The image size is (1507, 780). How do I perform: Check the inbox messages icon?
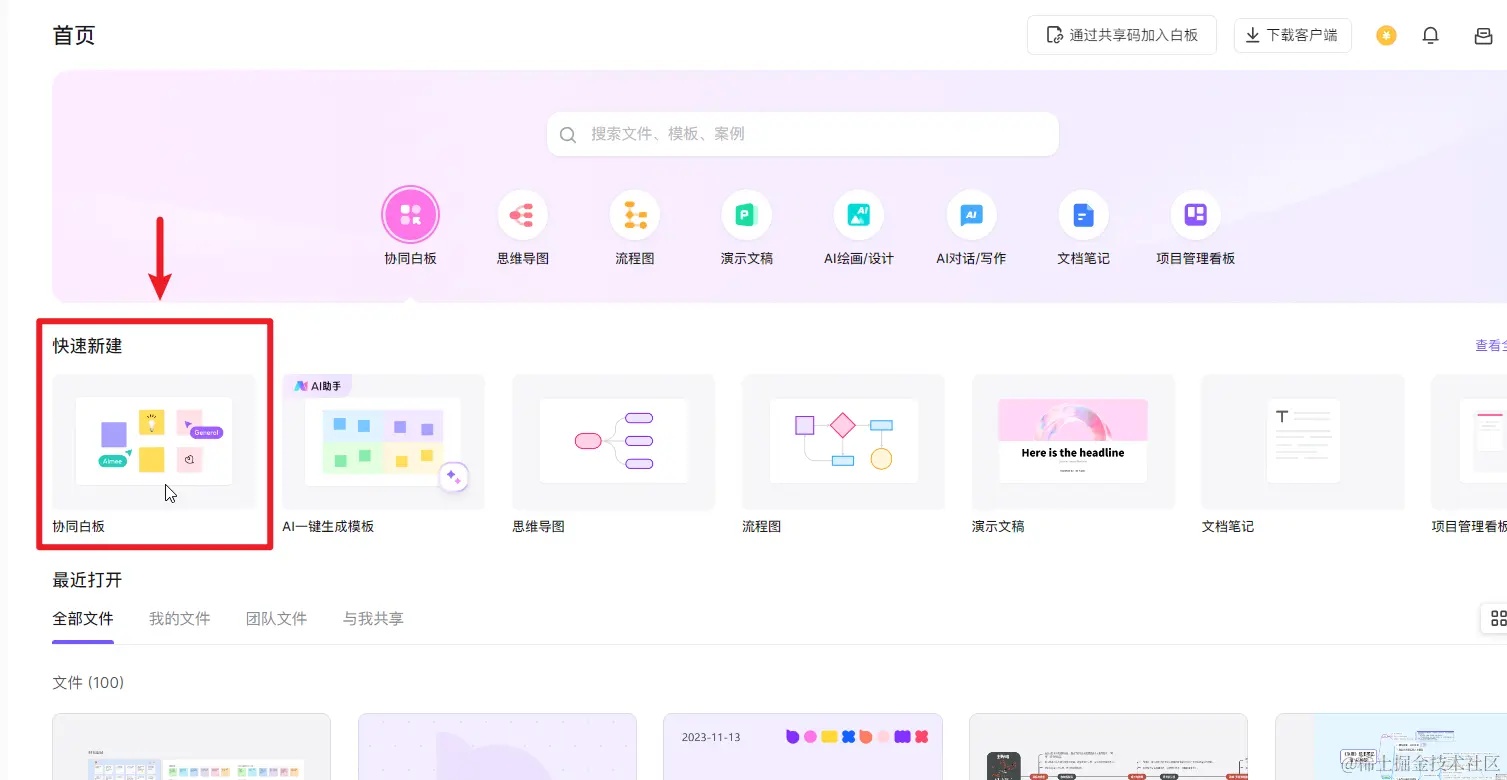(1482, 34)
